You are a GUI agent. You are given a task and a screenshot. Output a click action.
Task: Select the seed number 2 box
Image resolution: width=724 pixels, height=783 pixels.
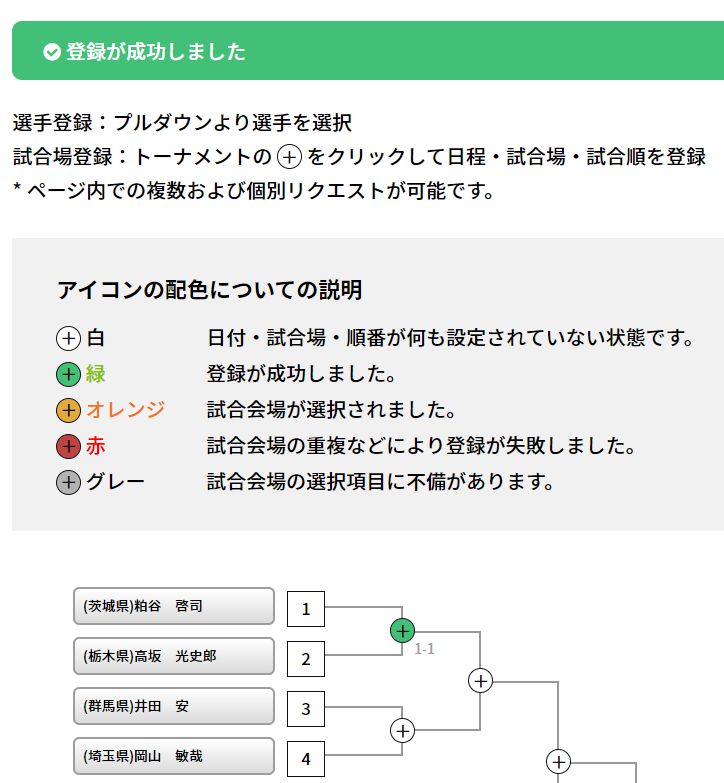point(306,659)
